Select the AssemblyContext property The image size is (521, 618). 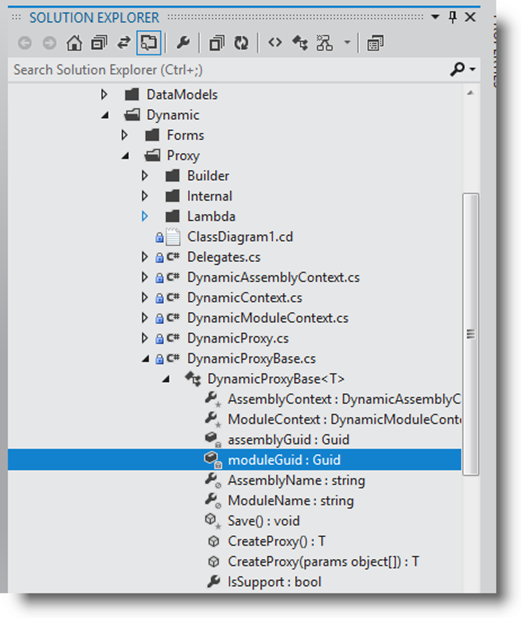coord(344,399)
